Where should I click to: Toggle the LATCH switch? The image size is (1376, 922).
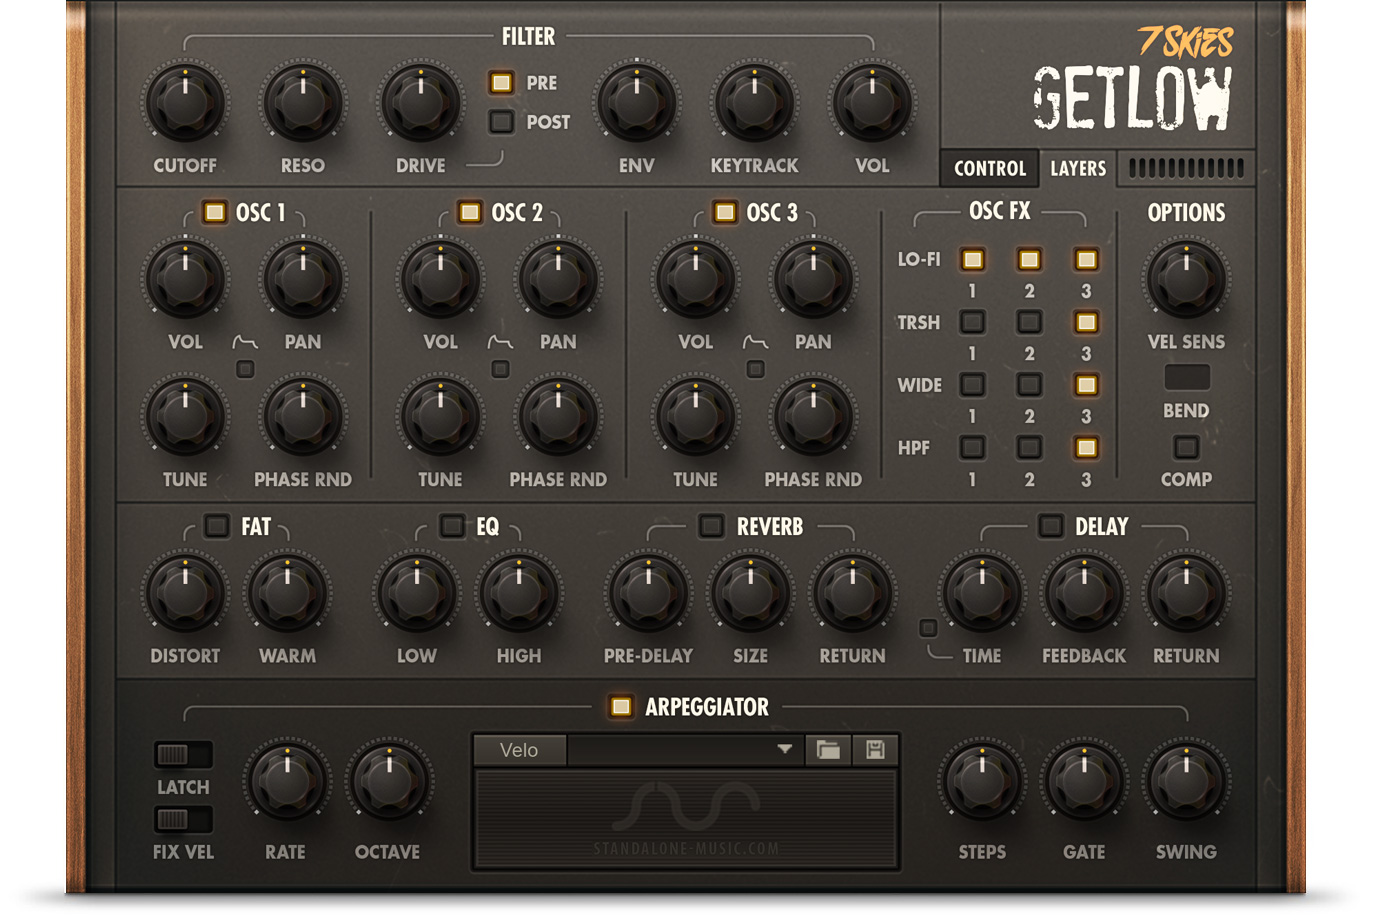183,754
